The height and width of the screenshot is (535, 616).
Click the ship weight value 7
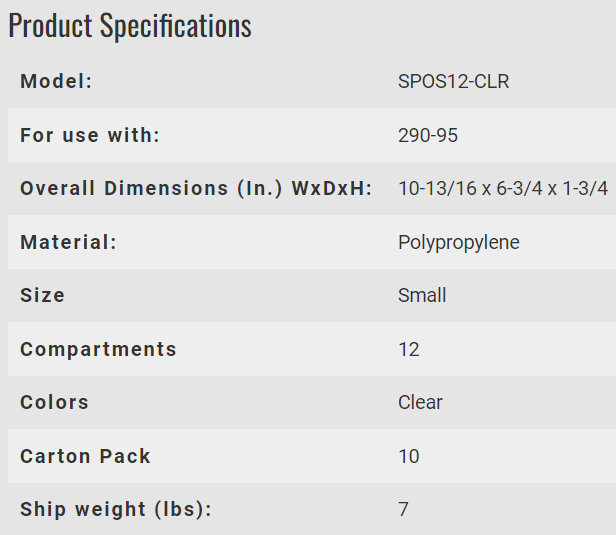[403, 510]
